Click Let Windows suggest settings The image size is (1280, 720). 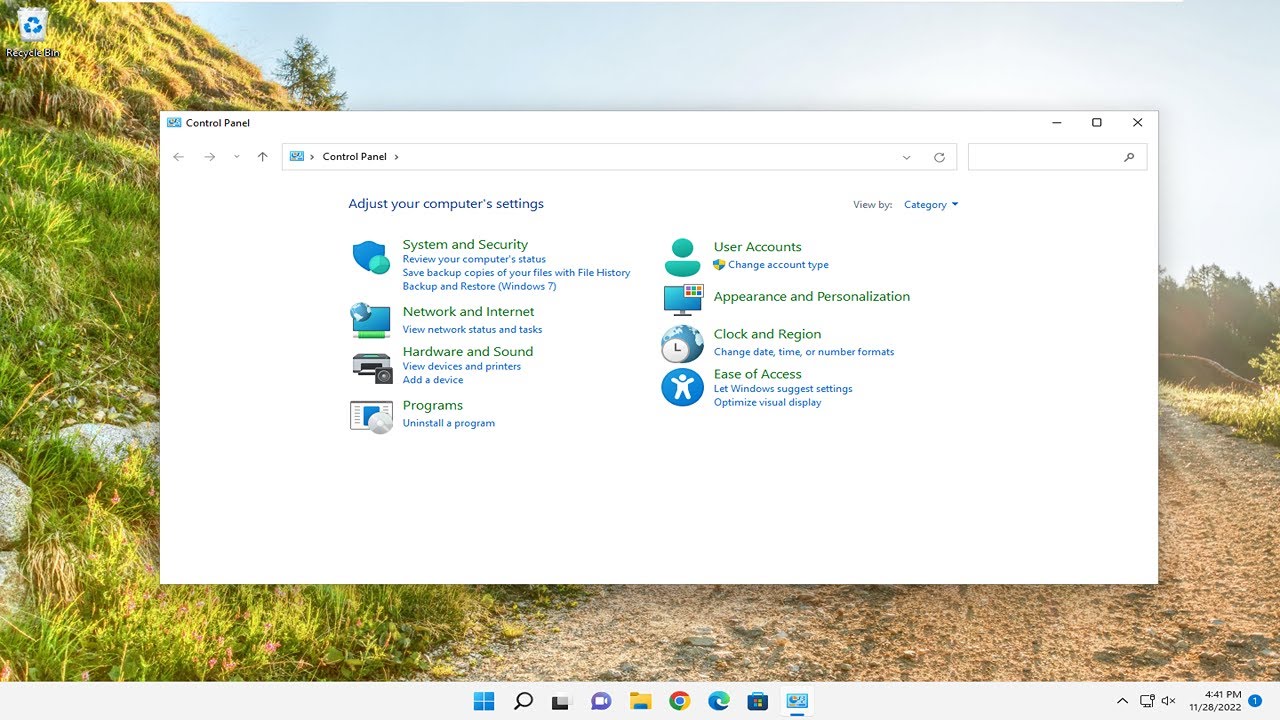783,389
